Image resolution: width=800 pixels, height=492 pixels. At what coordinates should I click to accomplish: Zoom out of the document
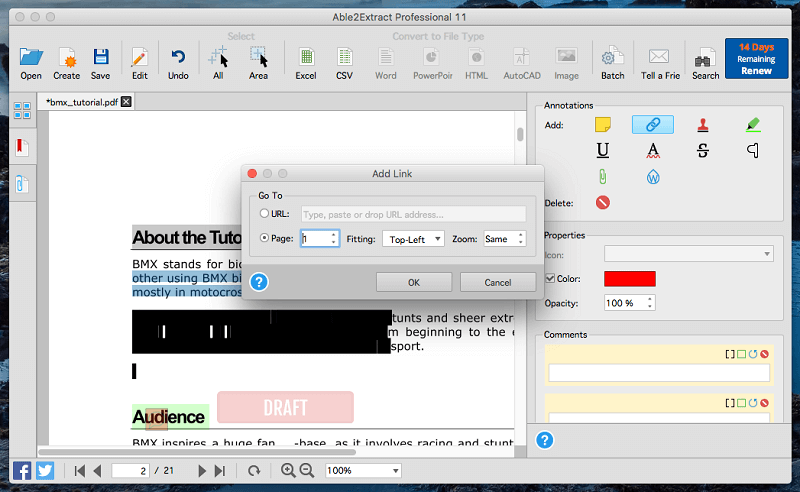tap(307, 470)
